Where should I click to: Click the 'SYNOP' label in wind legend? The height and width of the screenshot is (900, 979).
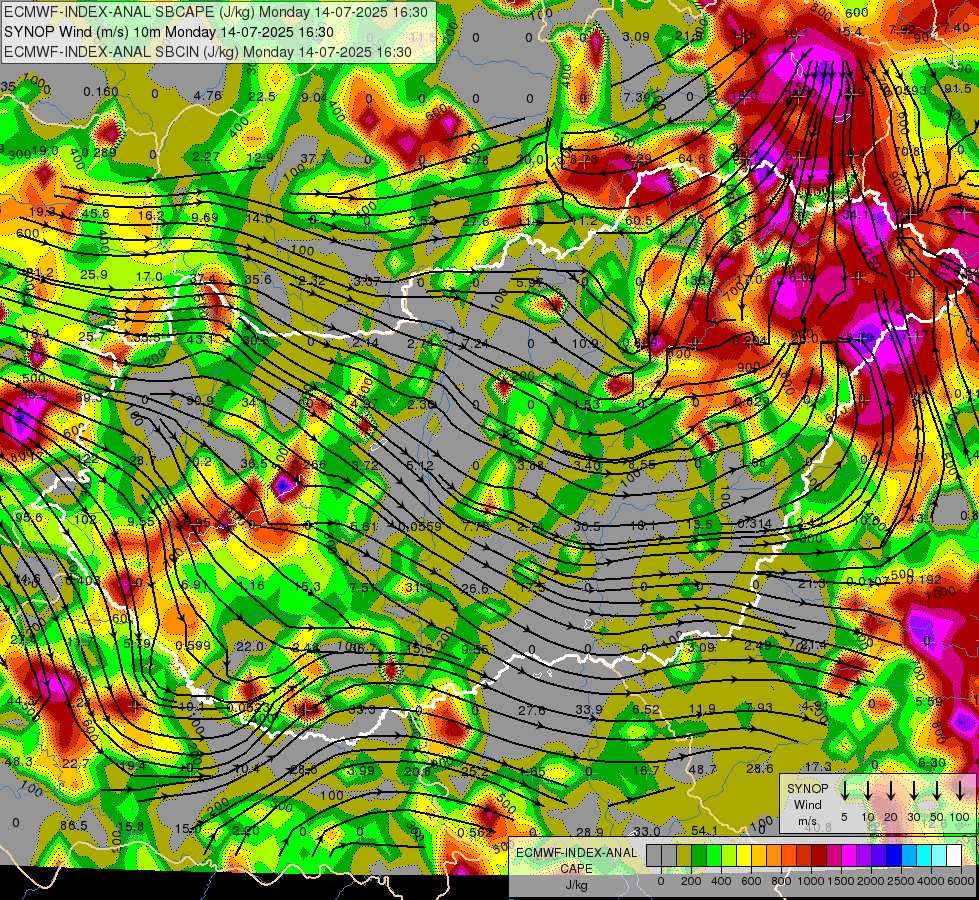coord(807,789)
